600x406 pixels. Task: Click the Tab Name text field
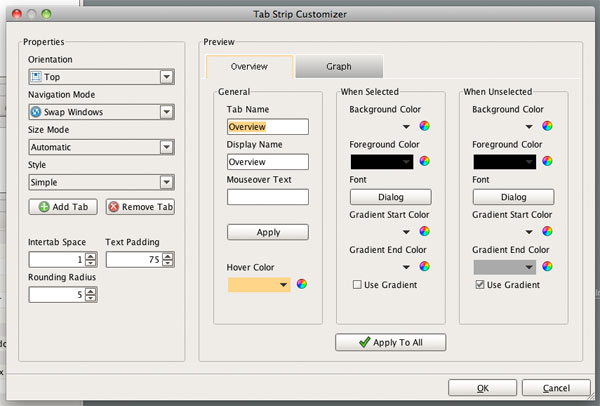268,127
